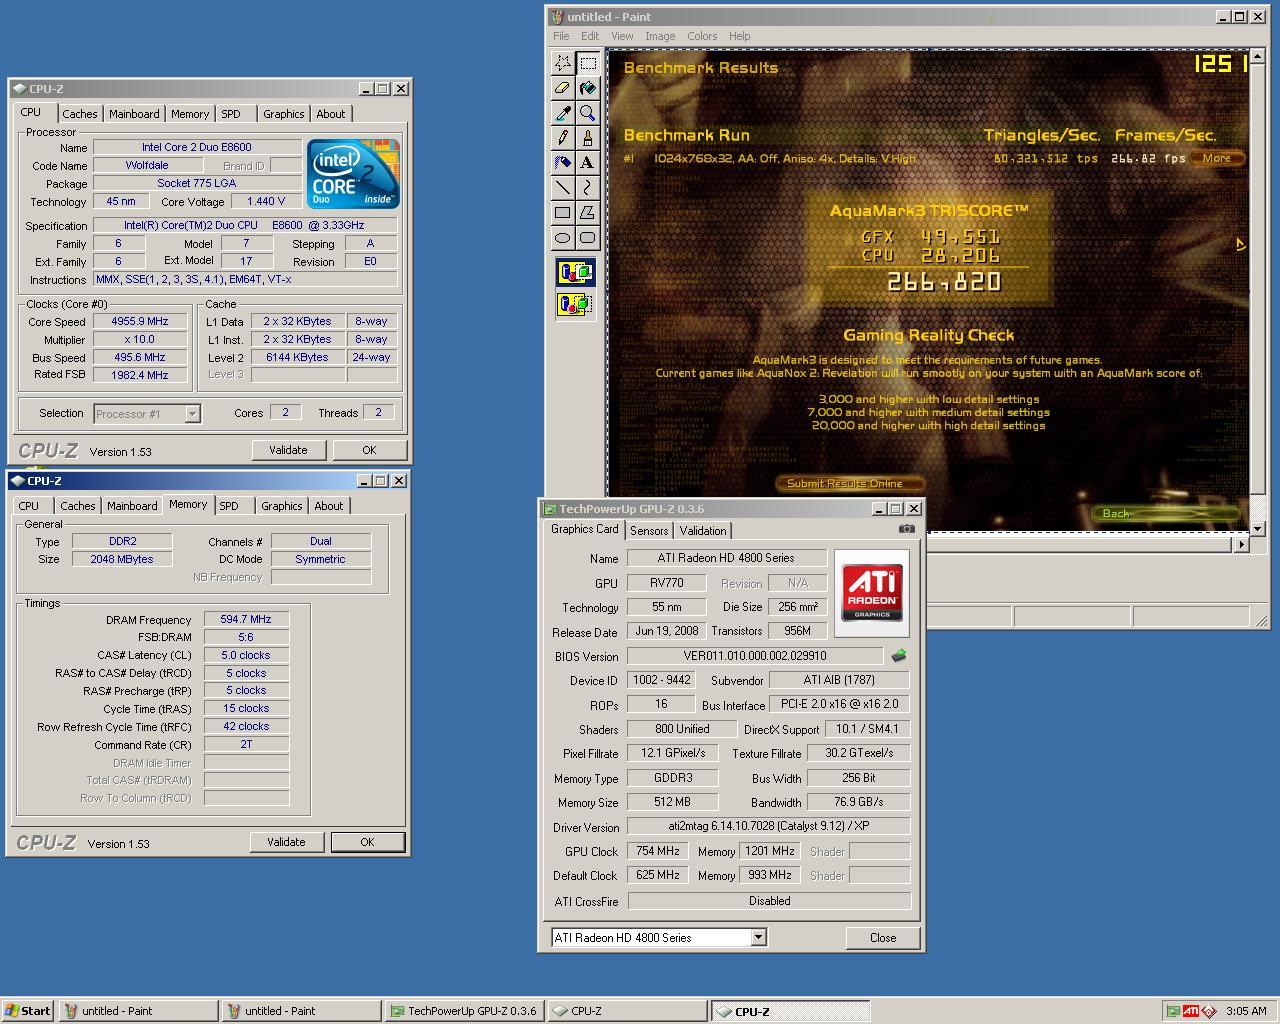The width and height of the screenshot is (1280, 1024).
Task: Open Graphics tab in bottom CPU-Z window
Action: pyautogui.click(x=282, y=506)
